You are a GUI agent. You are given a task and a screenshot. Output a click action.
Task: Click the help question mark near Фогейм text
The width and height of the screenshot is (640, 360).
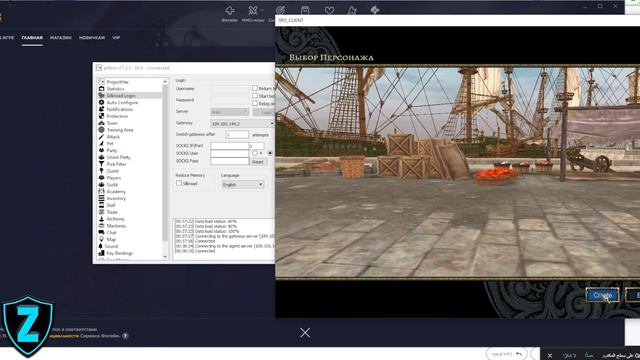point(125,336)
